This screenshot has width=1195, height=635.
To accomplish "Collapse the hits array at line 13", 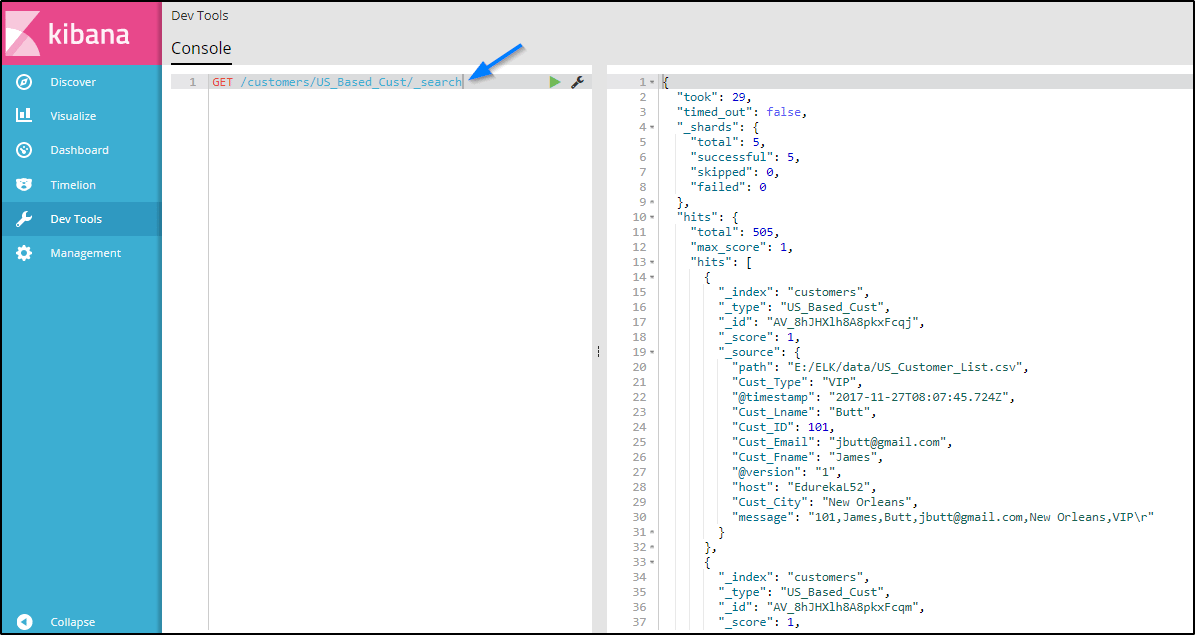I will point(652,262).
